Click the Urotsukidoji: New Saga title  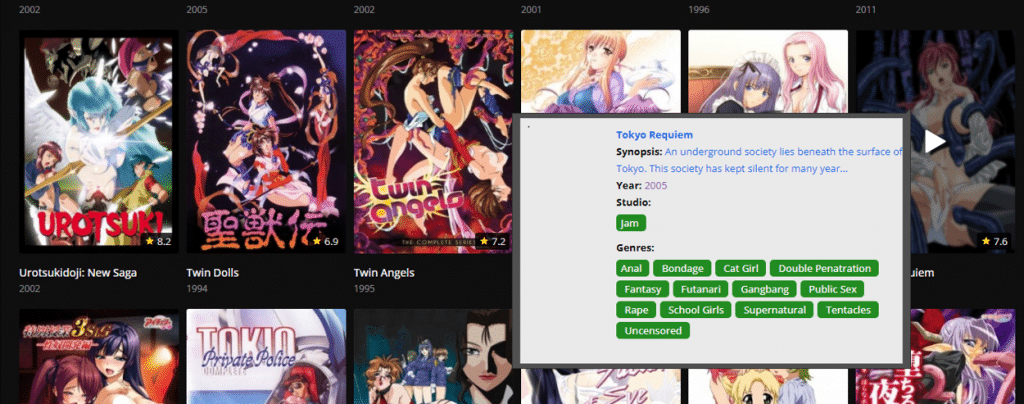78,272
